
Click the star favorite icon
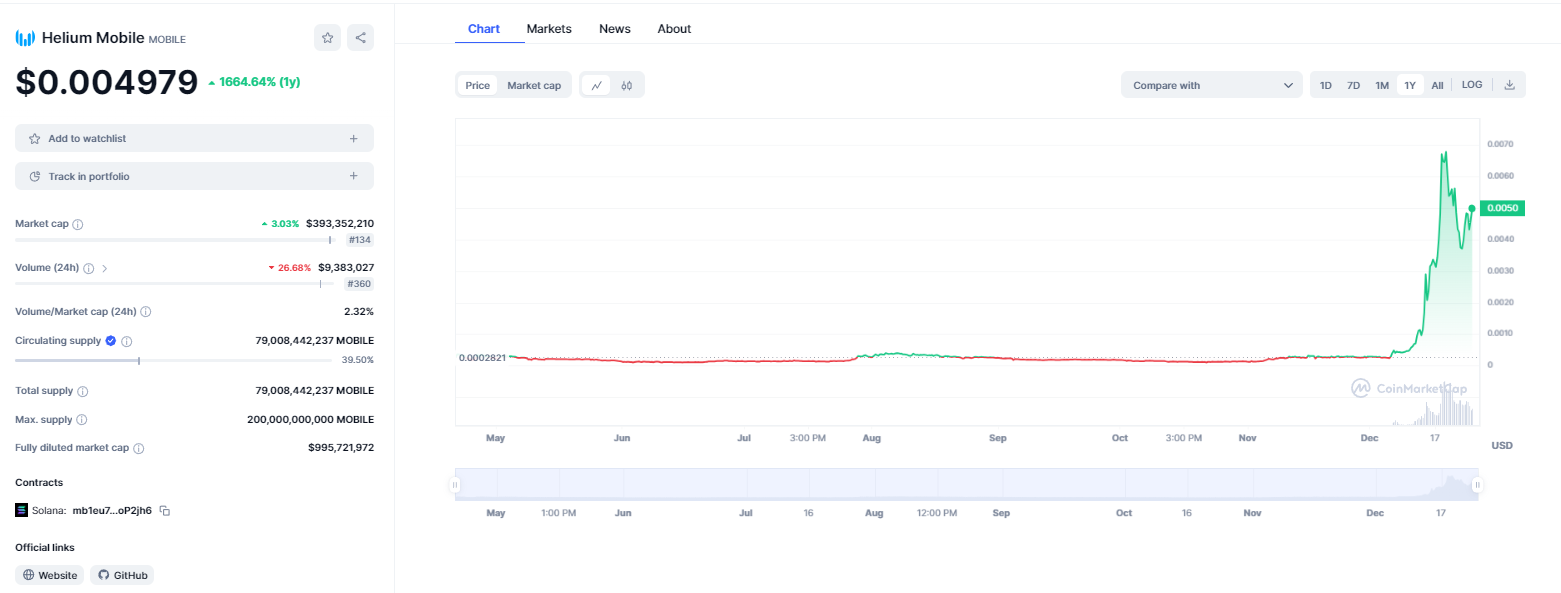[x=327, y=38]
